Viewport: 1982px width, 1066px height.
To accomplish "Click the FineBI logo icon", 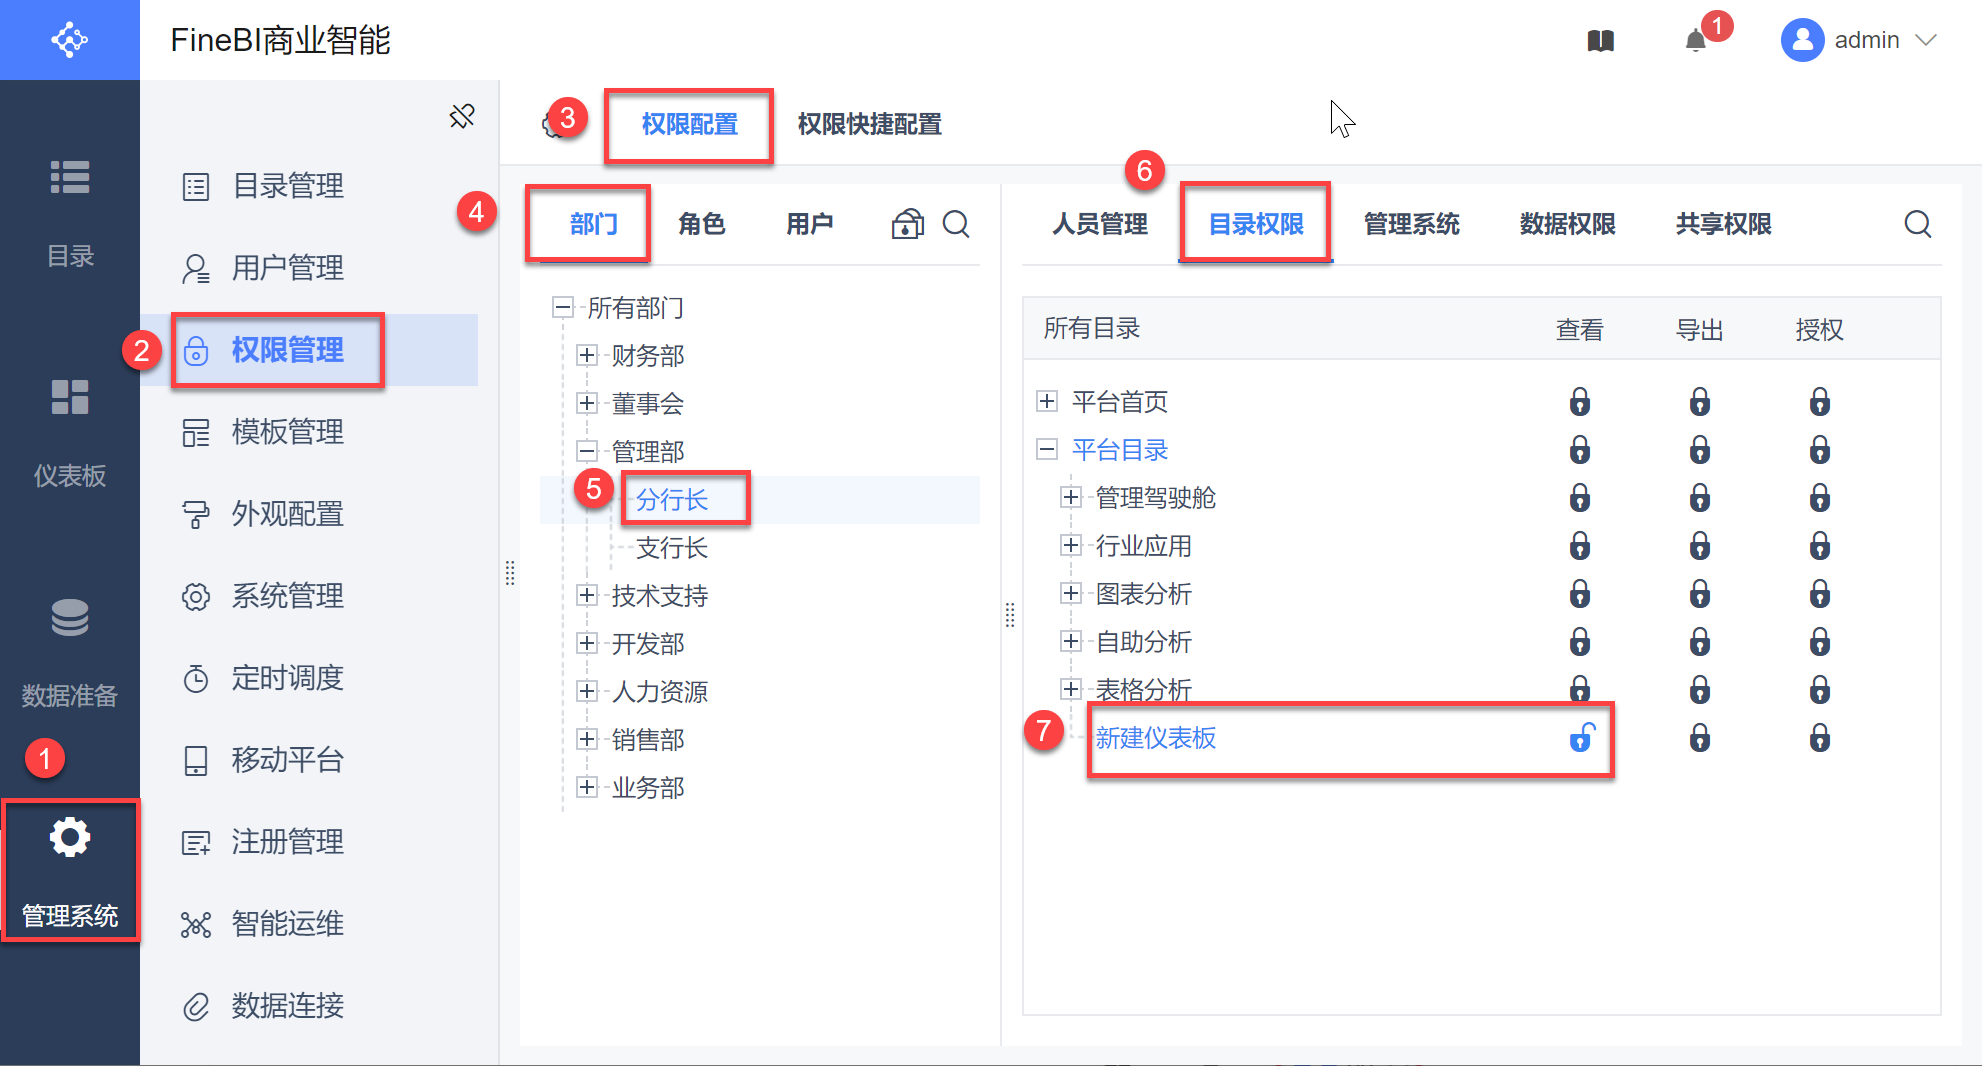I will coord(69,40).
